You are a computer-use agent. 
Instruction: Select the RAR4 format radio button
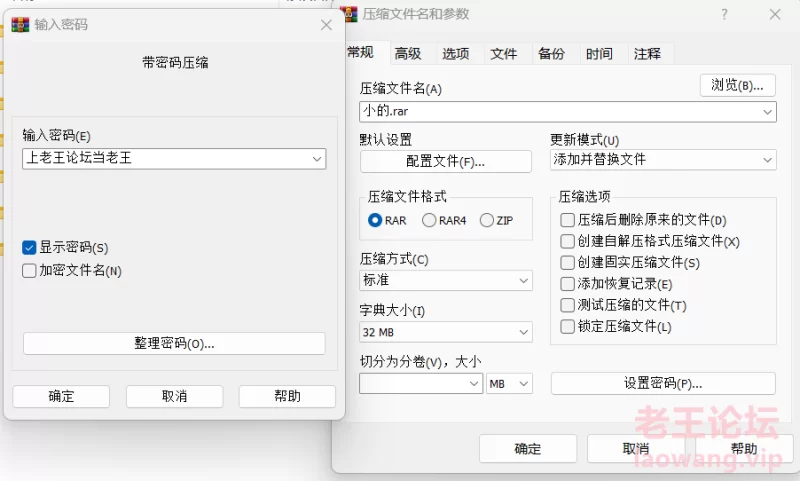(429, 220)
